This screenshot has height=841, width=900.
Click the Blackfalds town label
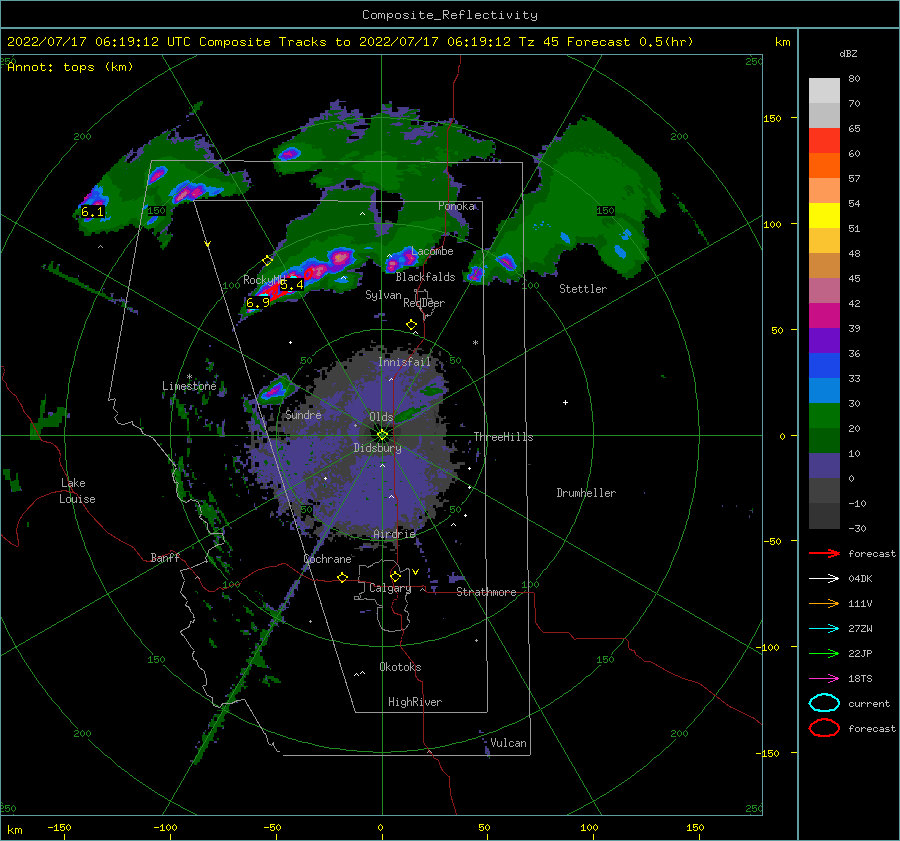click(425, 277)
